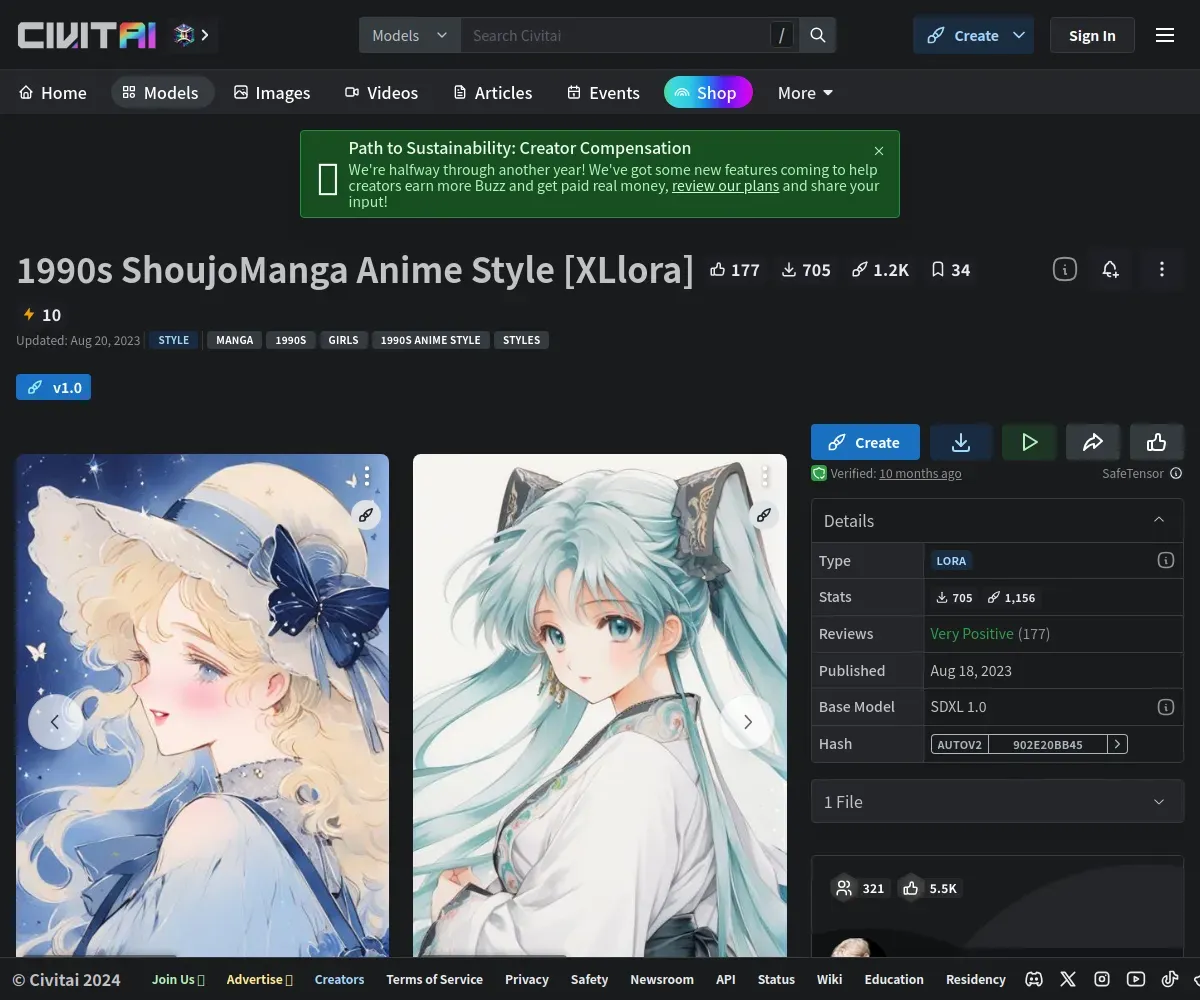The height and width of the screenshot is (1000, 1200).
Task: Select the 1990S tag
Action: click(x=291, y=340)
